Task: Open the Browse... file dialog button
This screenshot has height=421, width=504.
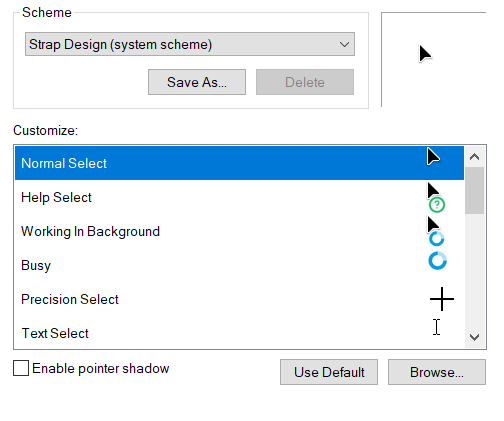Action: tap(437, 372)
